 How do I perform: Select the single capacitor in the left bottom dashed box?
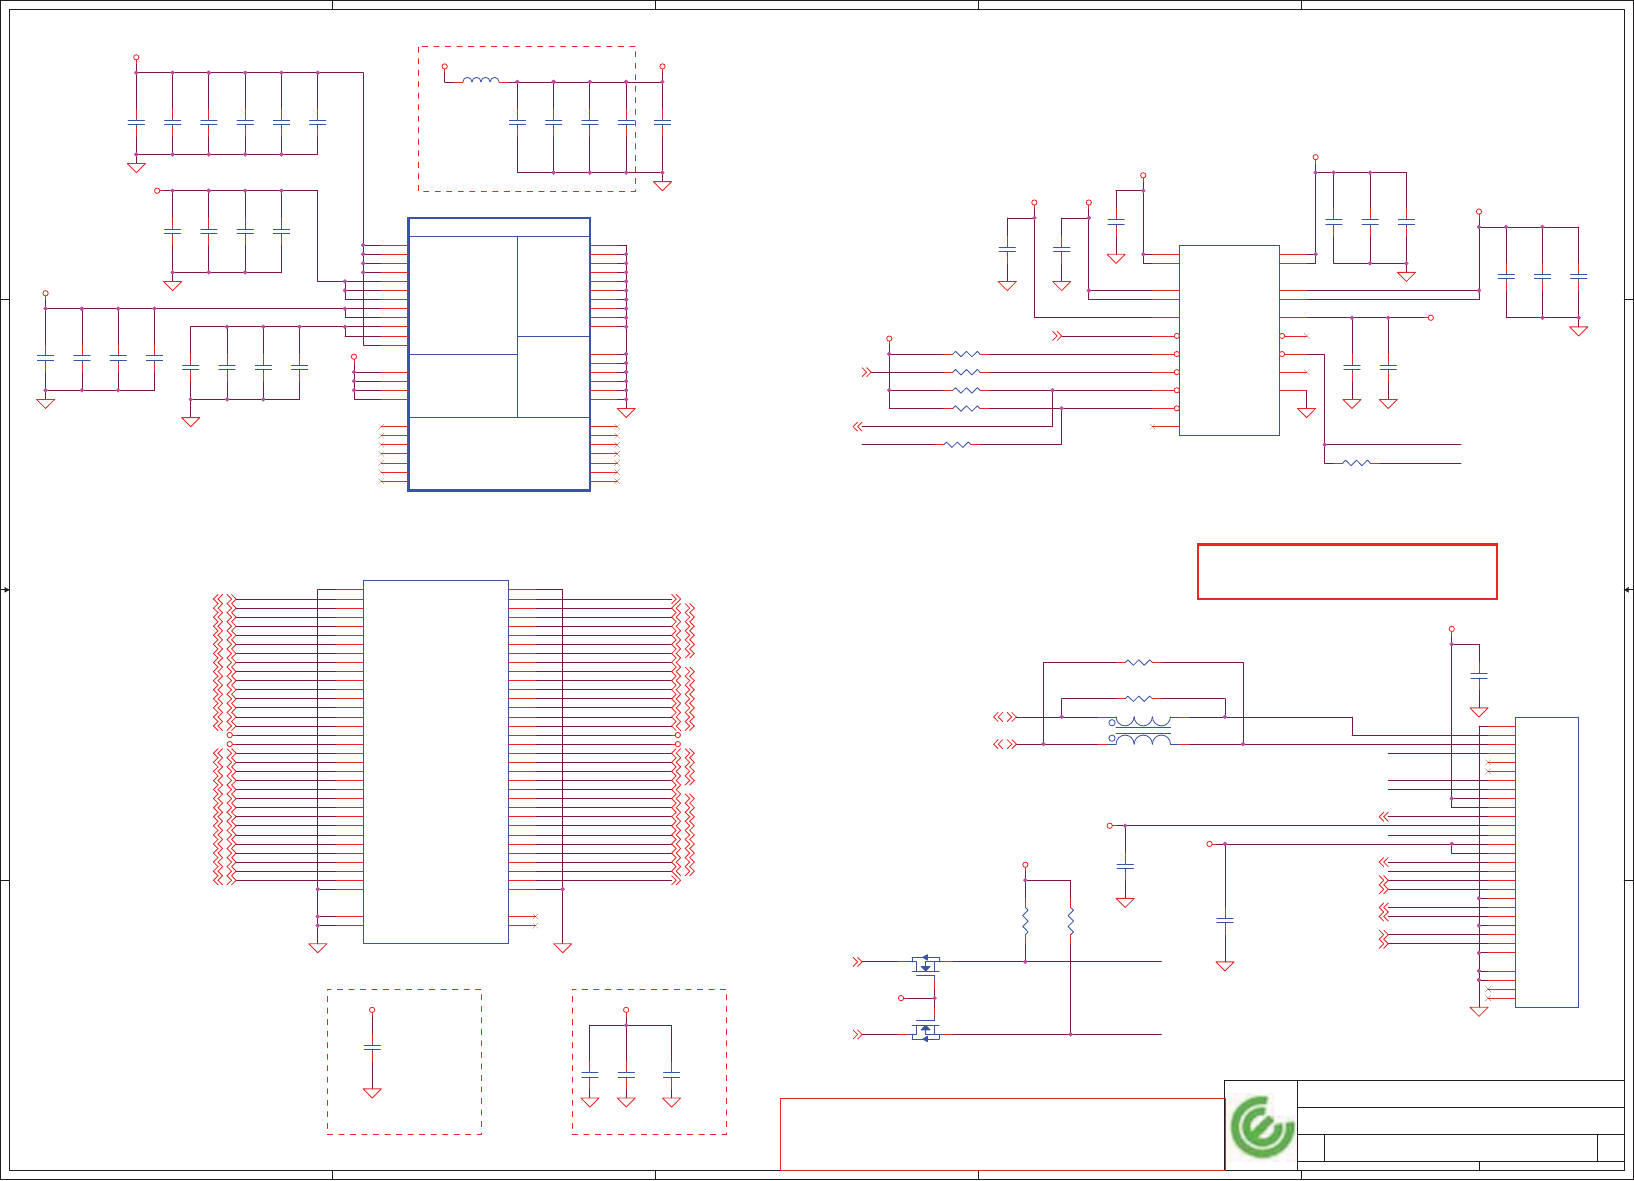tap(372, 1047)
